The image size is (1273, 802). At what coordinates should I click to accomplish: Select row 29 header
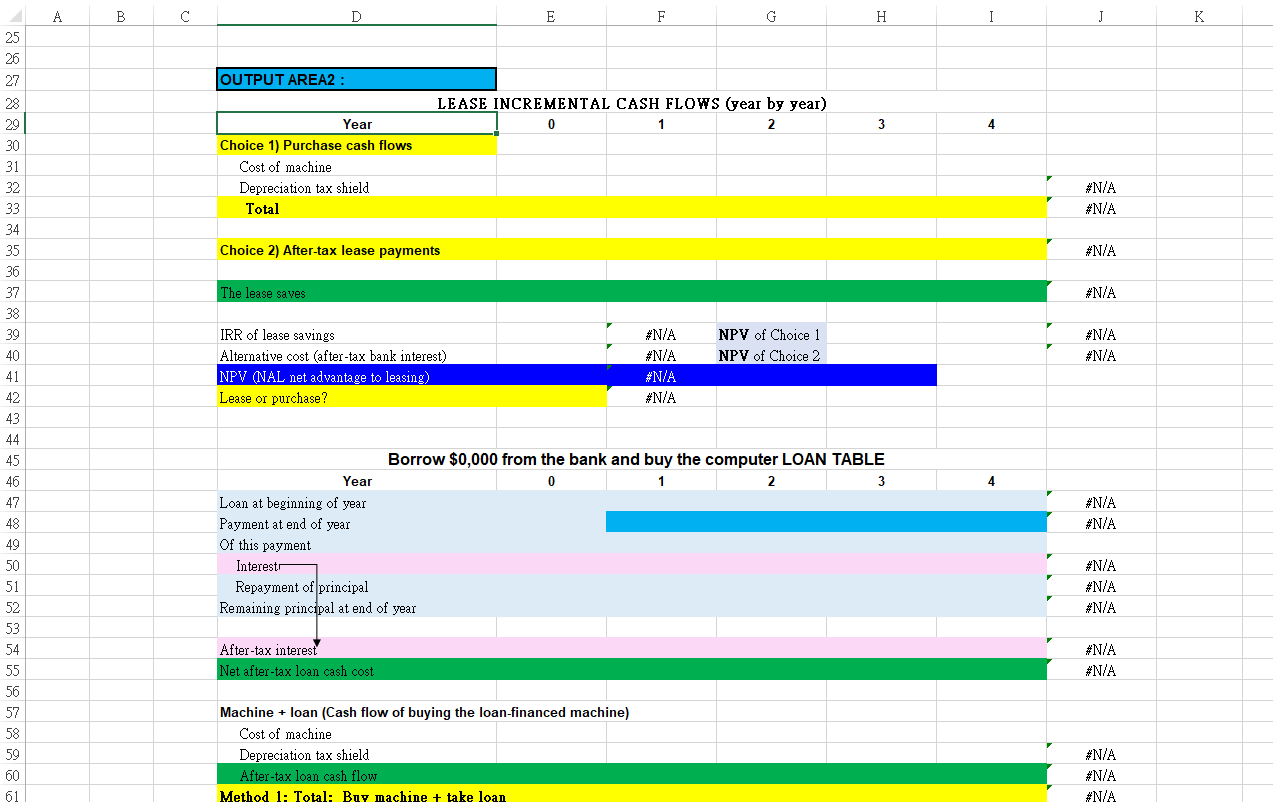[x=12, y=125]
